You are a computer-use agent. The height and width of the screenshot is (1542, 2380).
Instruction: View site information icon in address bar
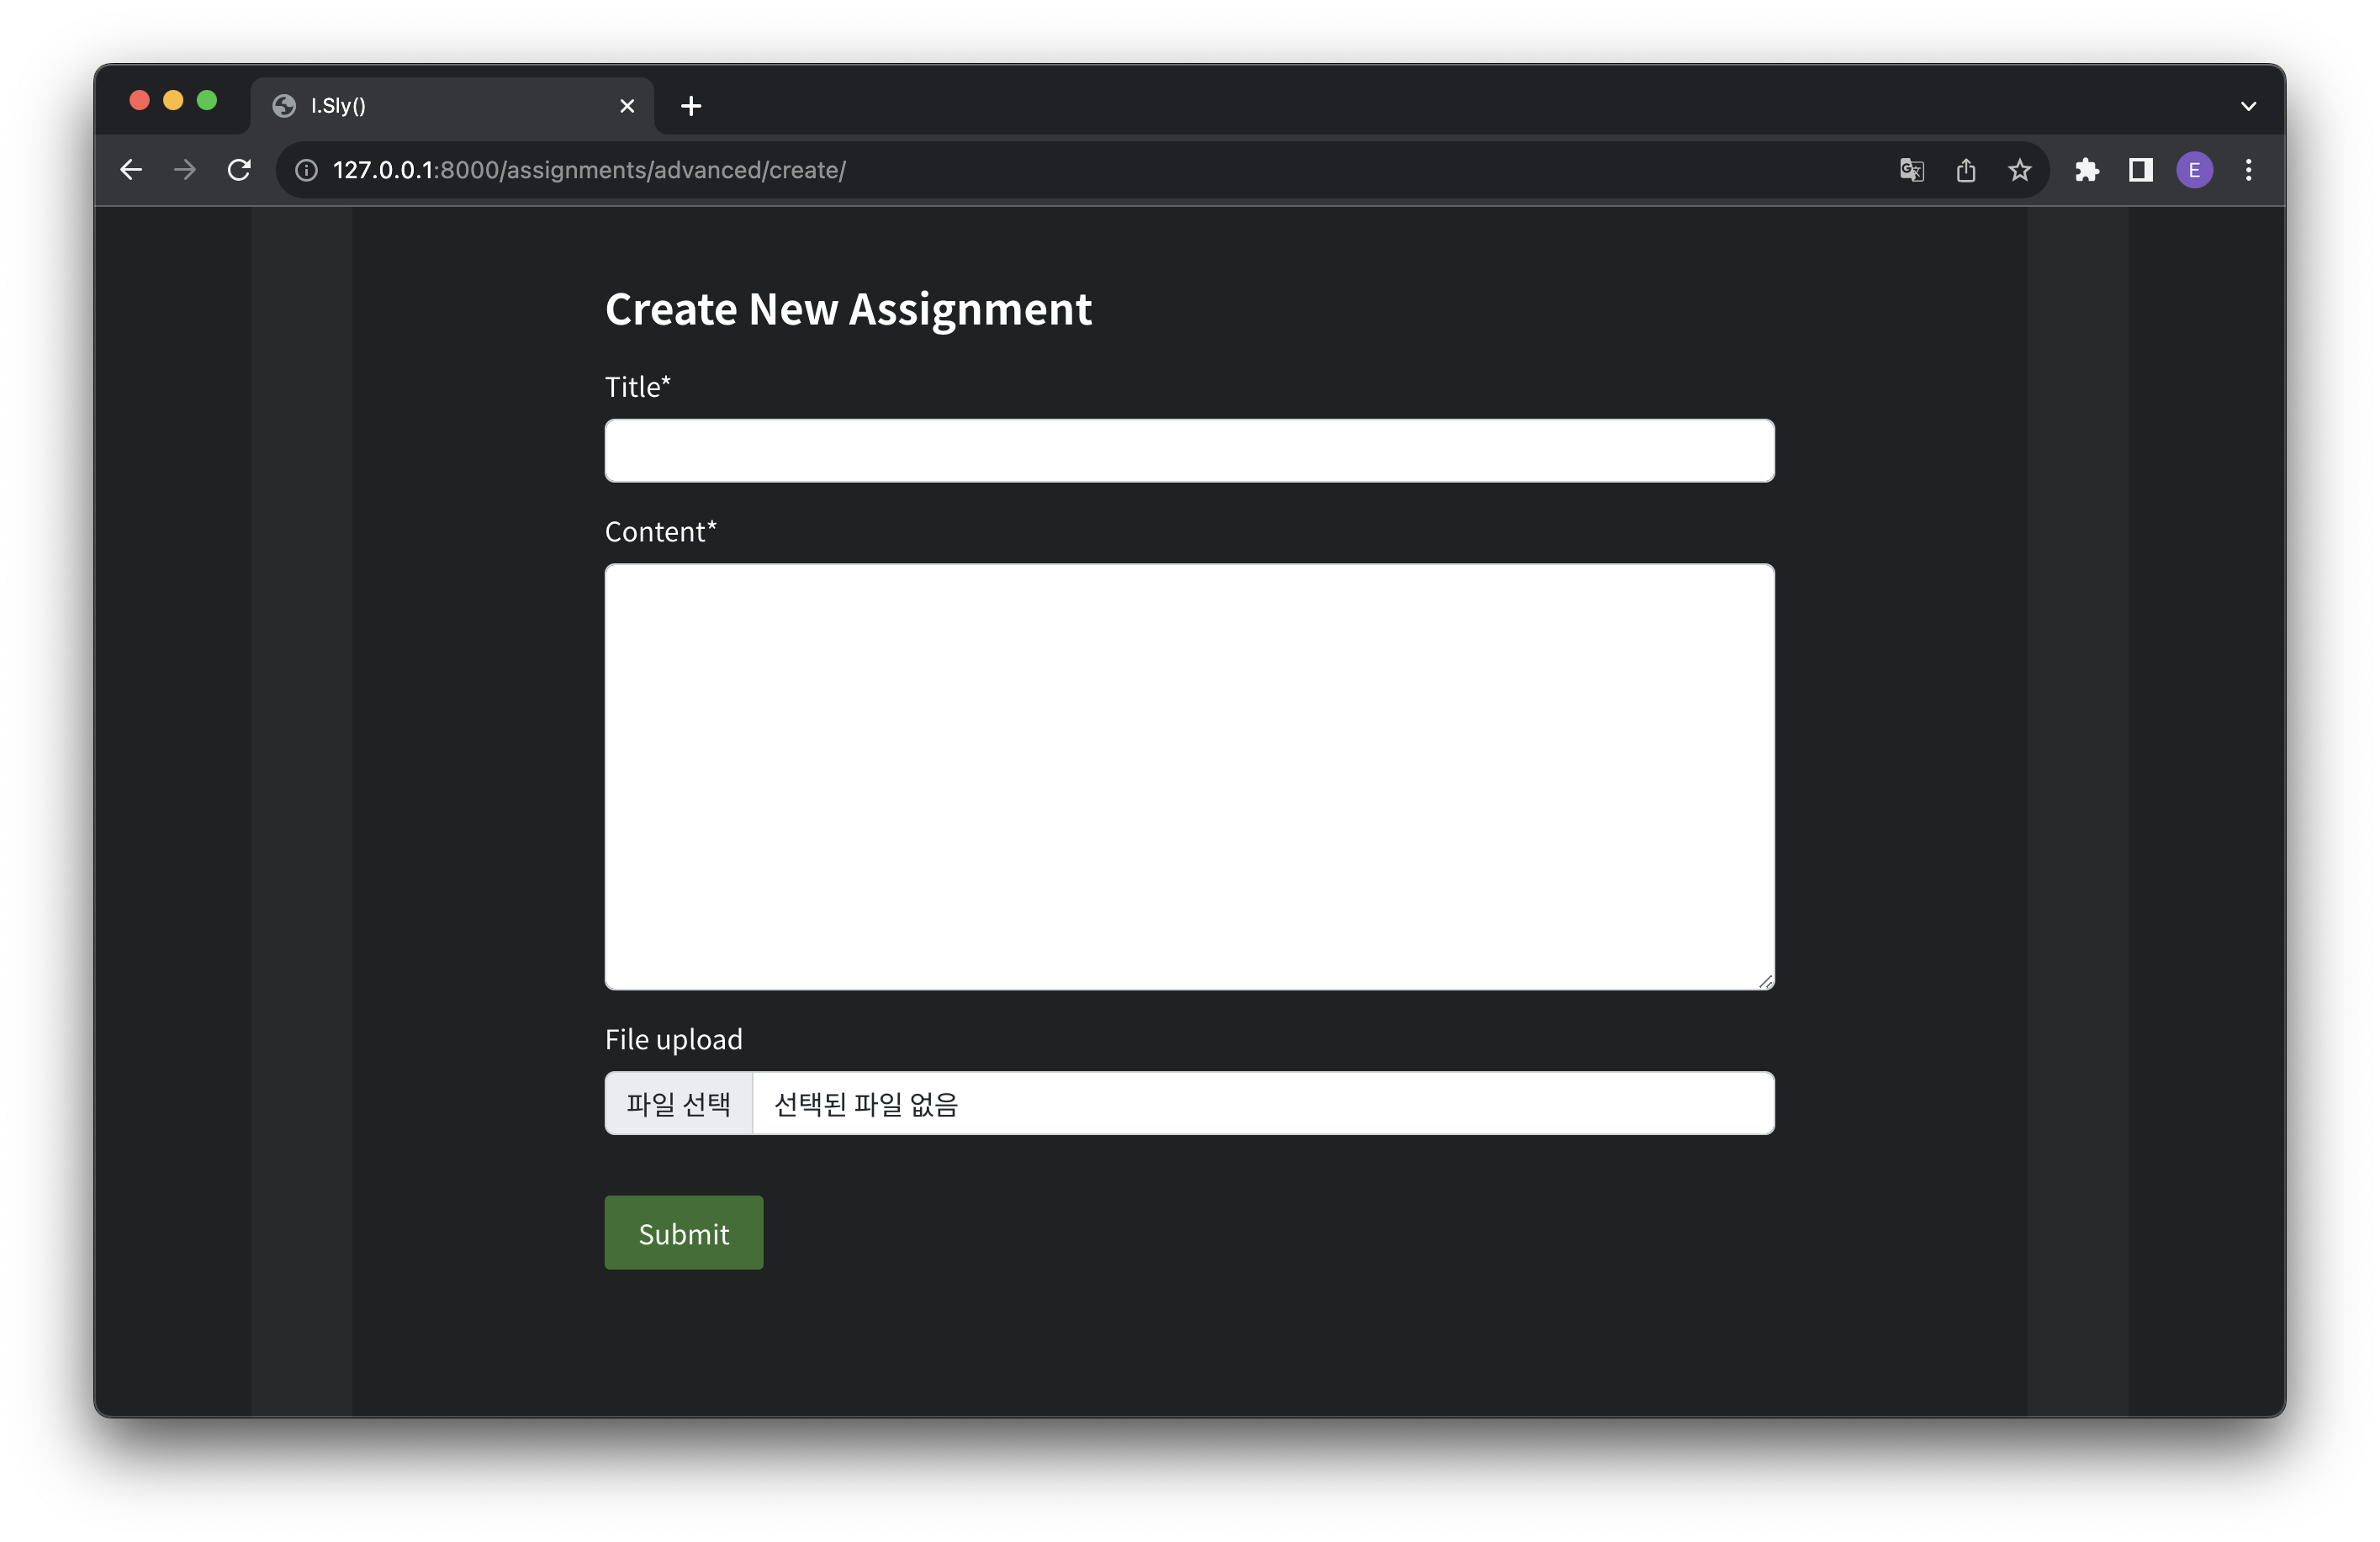click(306, 170)
